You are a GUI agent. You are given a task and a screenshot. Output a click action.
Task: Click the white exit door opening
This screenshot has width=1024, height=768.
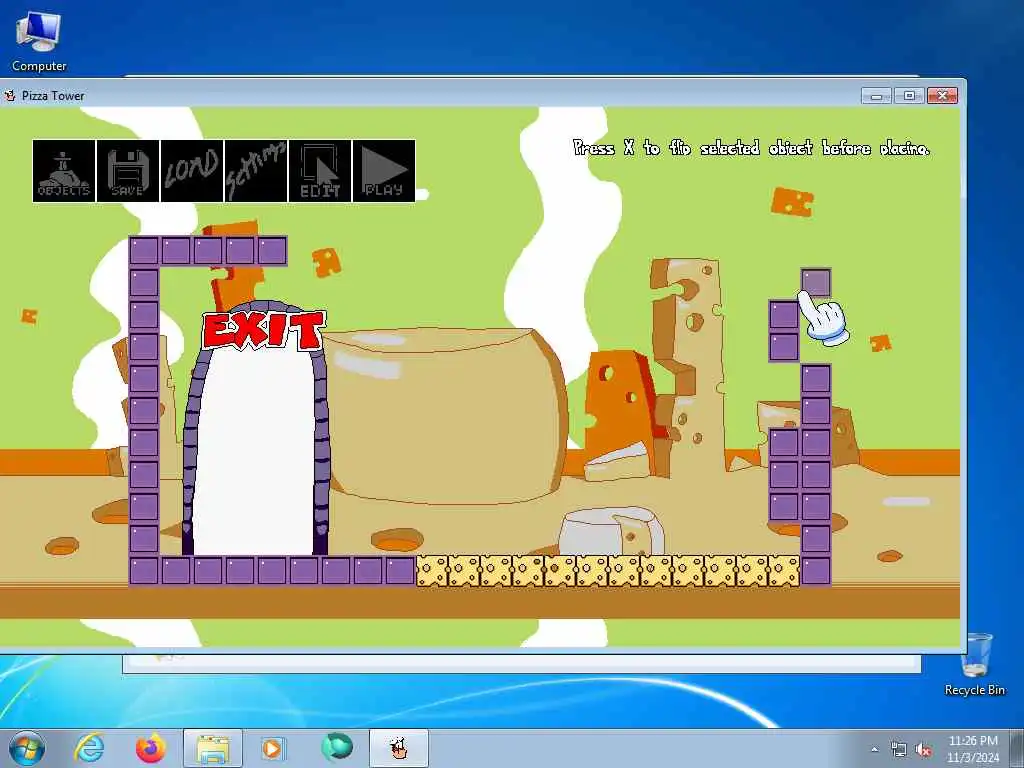[255, 451]
